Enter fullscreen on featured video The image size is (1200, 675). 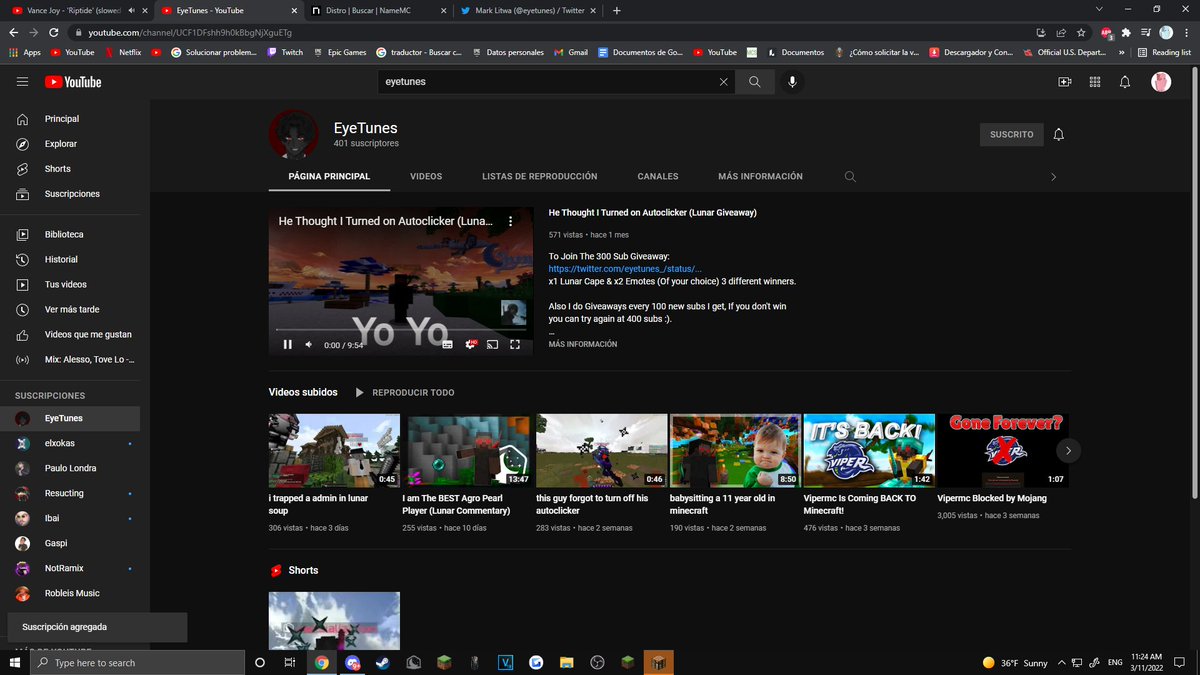click(516, 345)
